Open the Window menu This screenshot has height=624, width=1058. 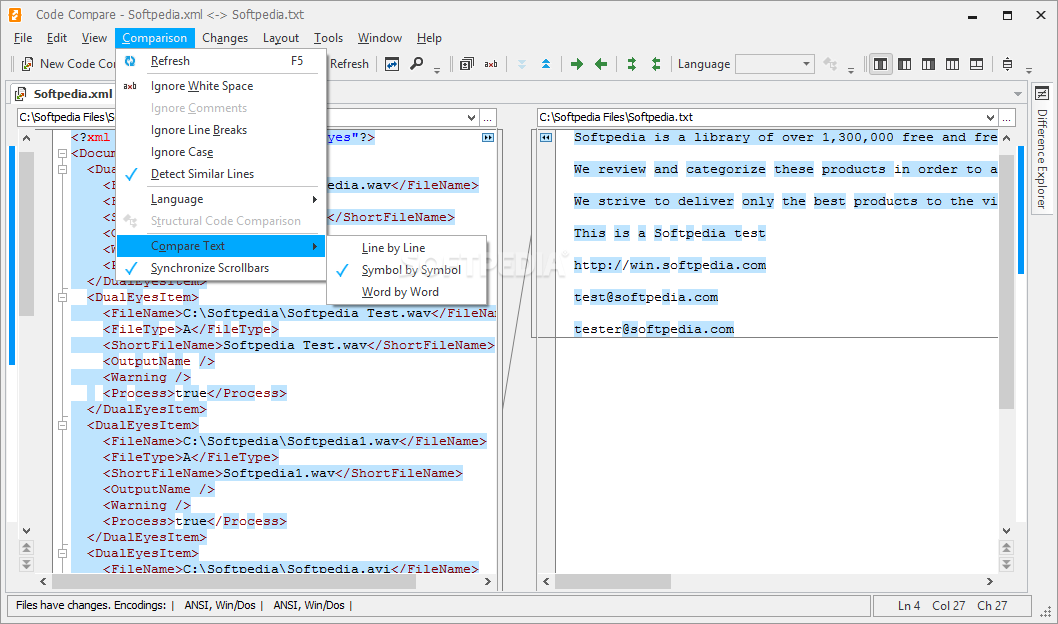coord(380,38)
